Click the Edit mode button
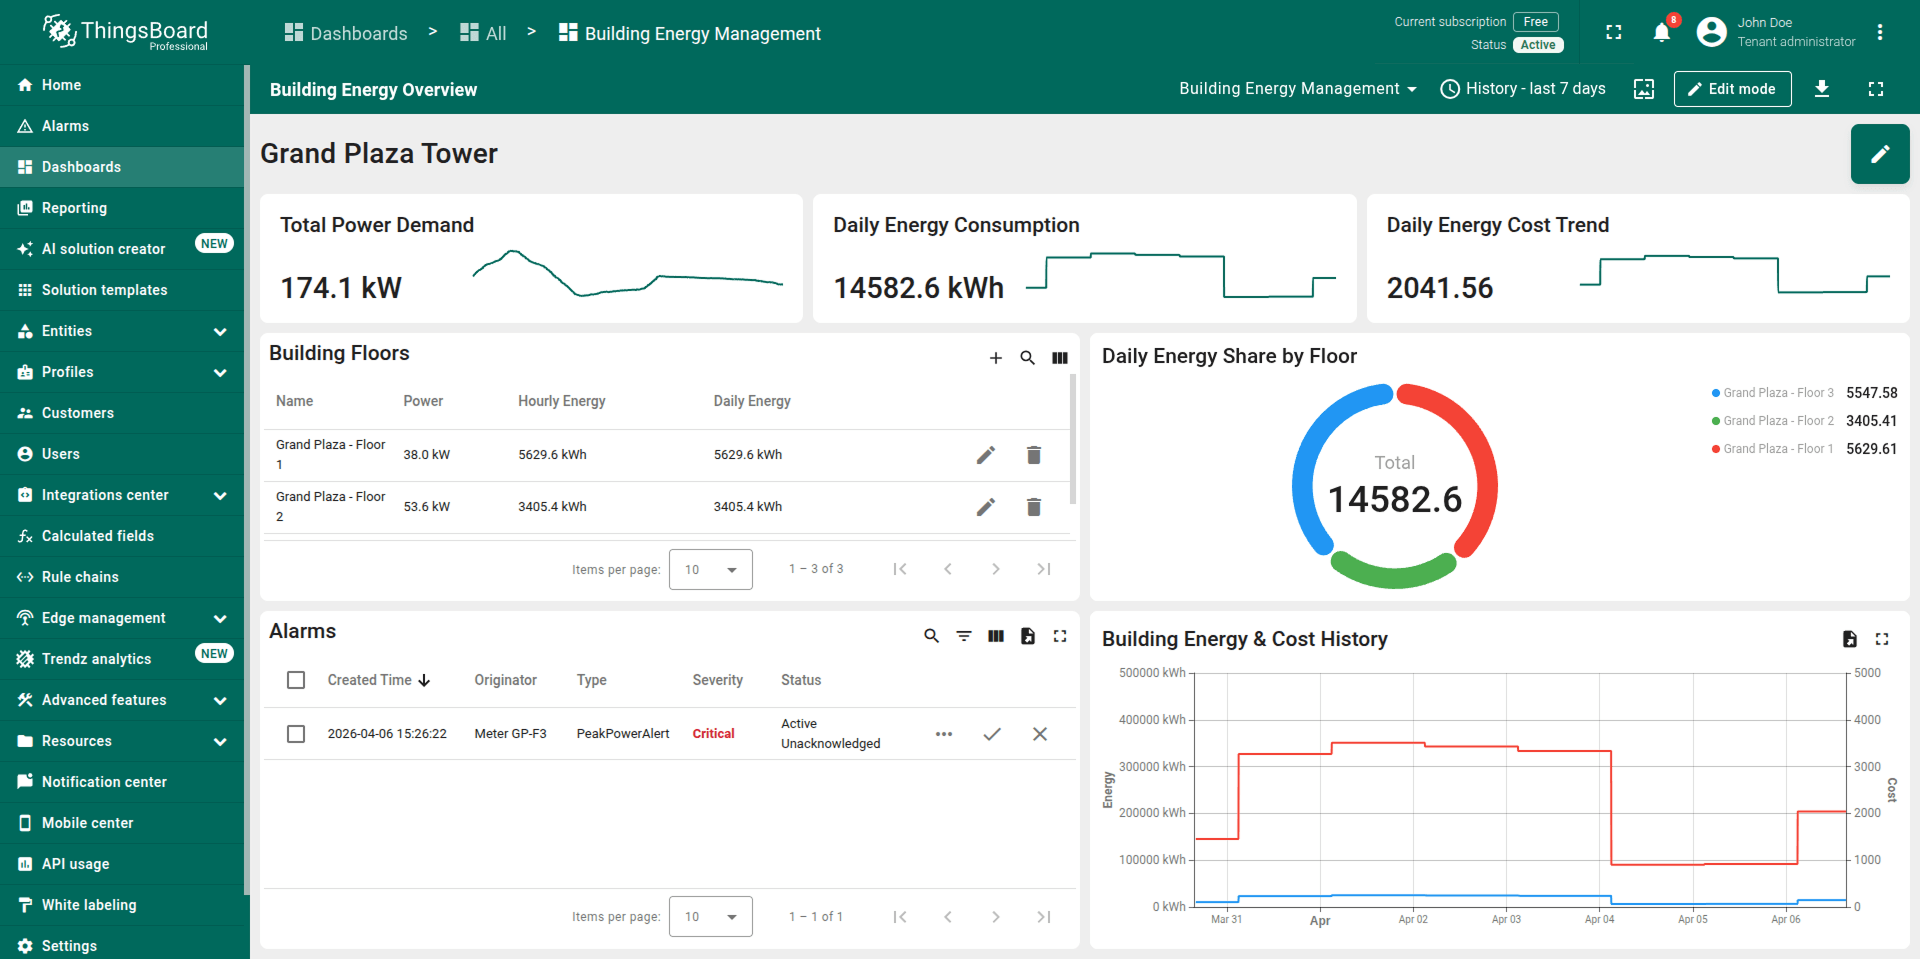The width and height of the screenshot is (1920, 959). 1732,89
